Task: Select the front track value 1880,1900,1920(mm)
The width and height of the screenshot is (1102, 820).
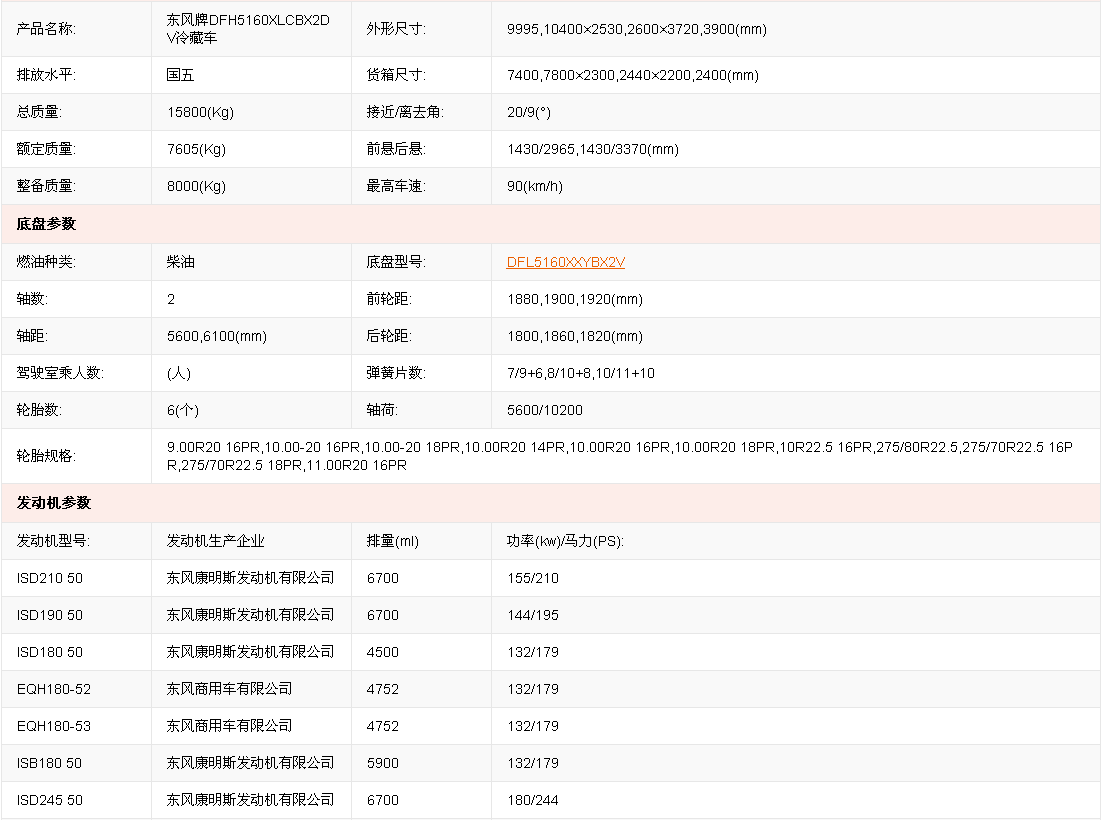Action: pyautogui.click(x=575, y=299)
